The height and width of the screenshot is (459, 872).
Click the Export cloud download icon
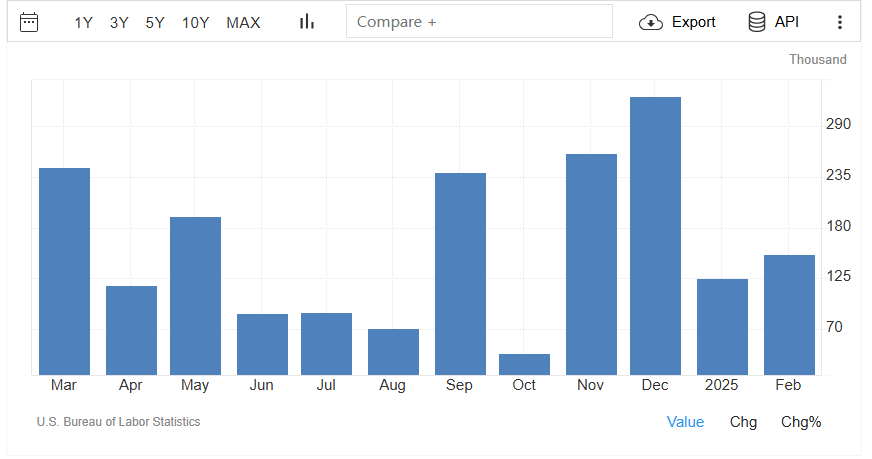(x=652, y=22)
